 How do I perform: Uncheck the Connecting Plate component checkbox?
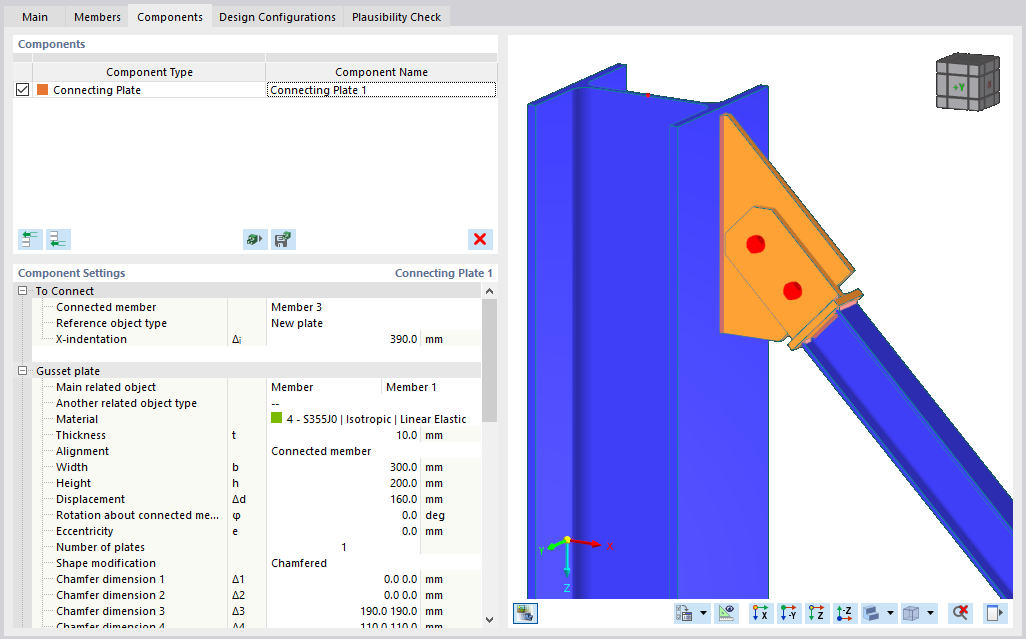pyautogui.click(x=22, y=90)
